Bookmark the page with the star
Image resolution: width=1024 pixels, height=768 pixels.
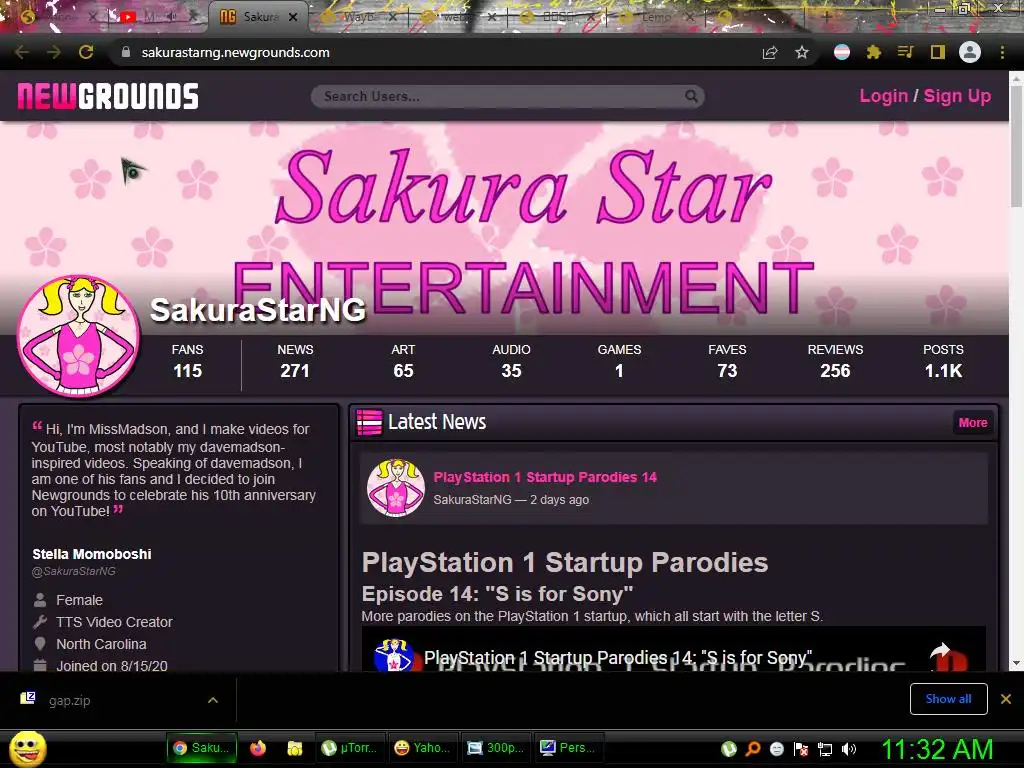(802, 52)
